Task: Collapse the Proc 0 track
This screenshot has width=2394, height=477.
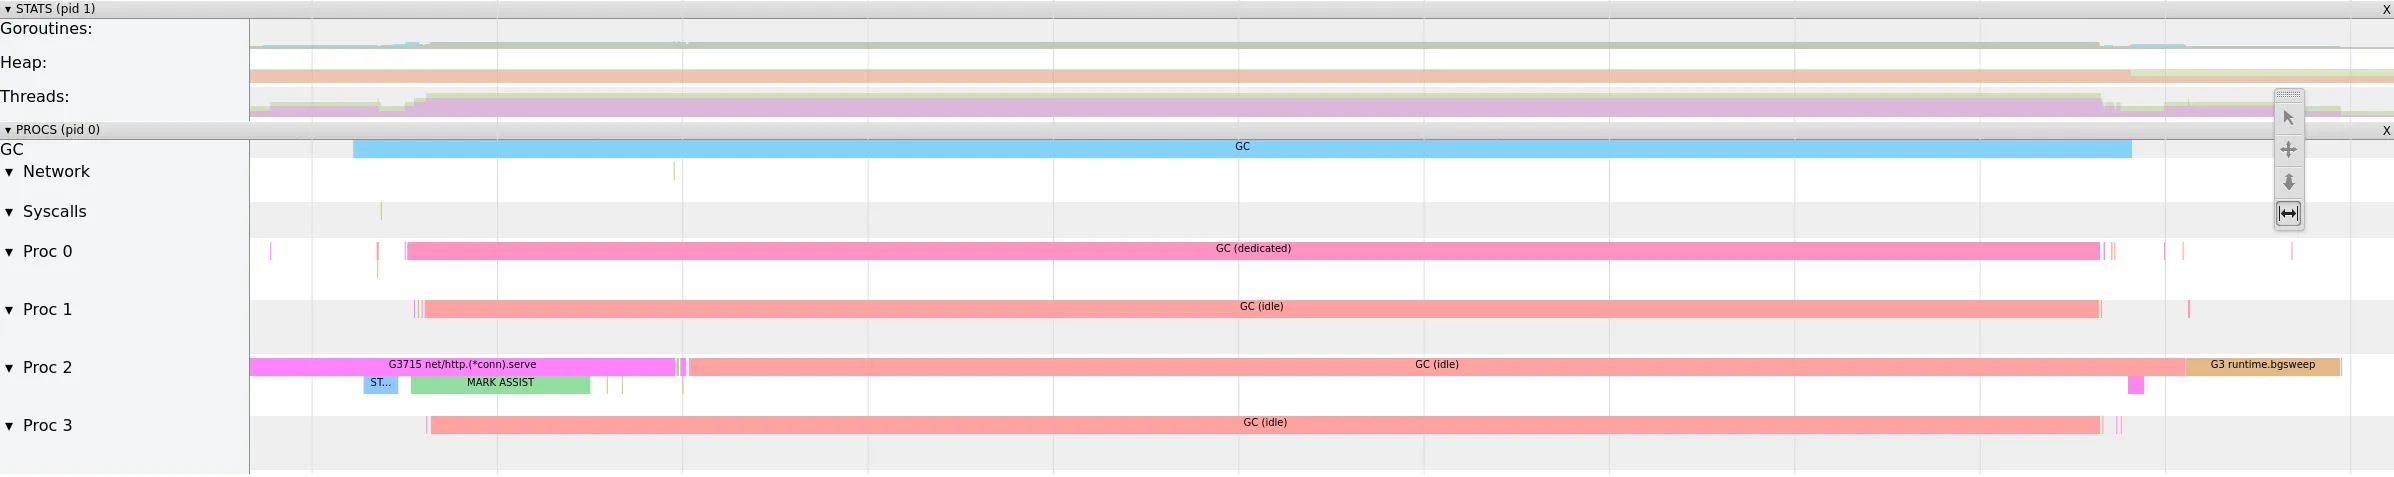Action: 9,252
